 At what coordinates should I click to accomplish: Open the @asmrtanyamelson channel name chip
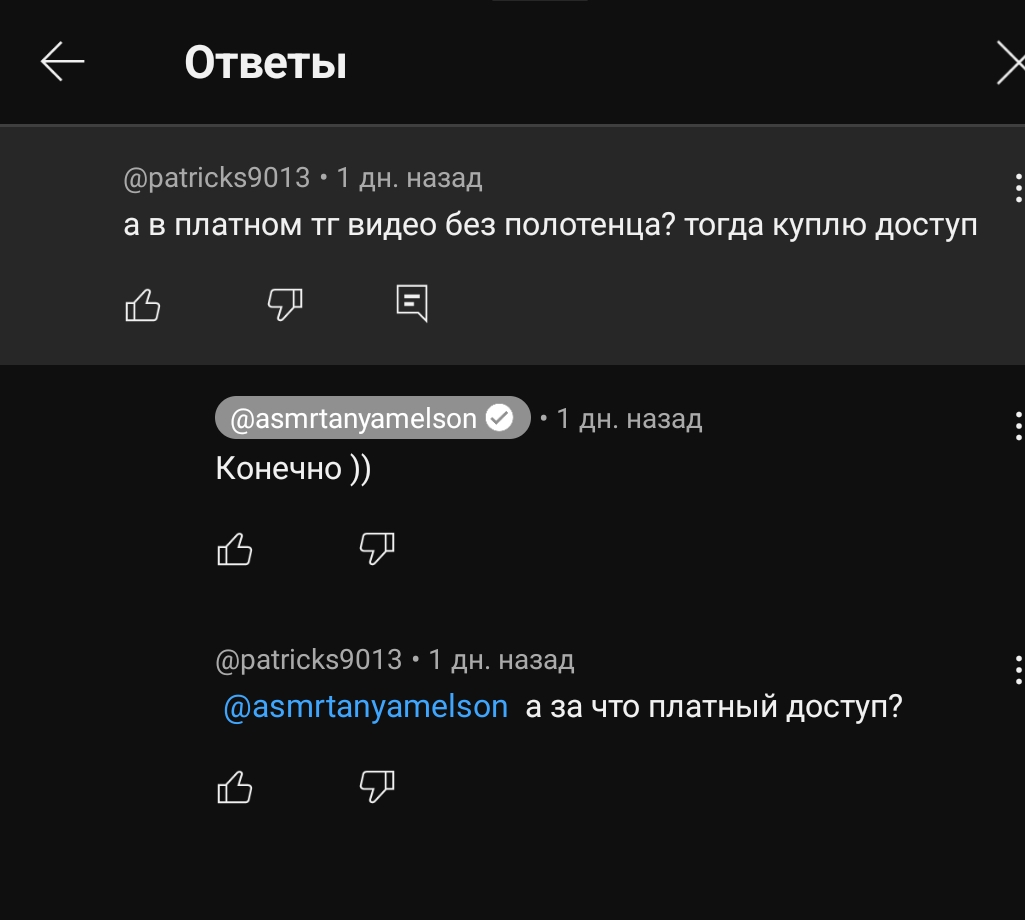point(354,419)
